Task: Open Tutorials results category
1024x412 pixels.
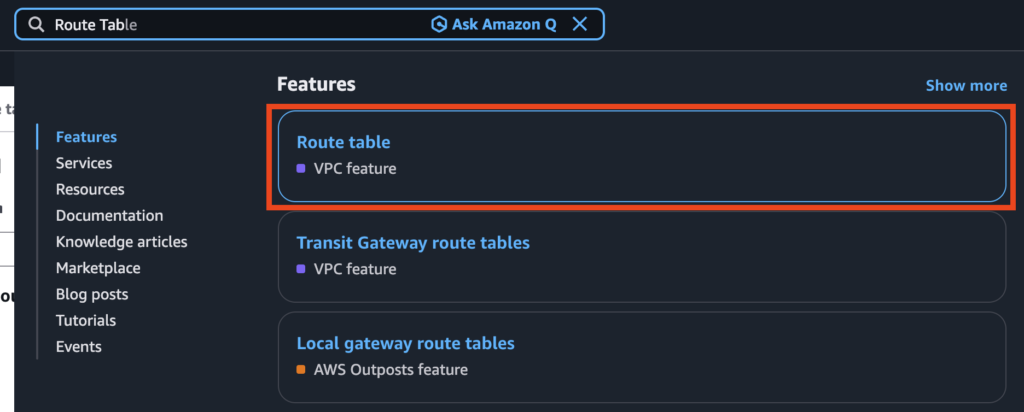Action: pos(86,320)
